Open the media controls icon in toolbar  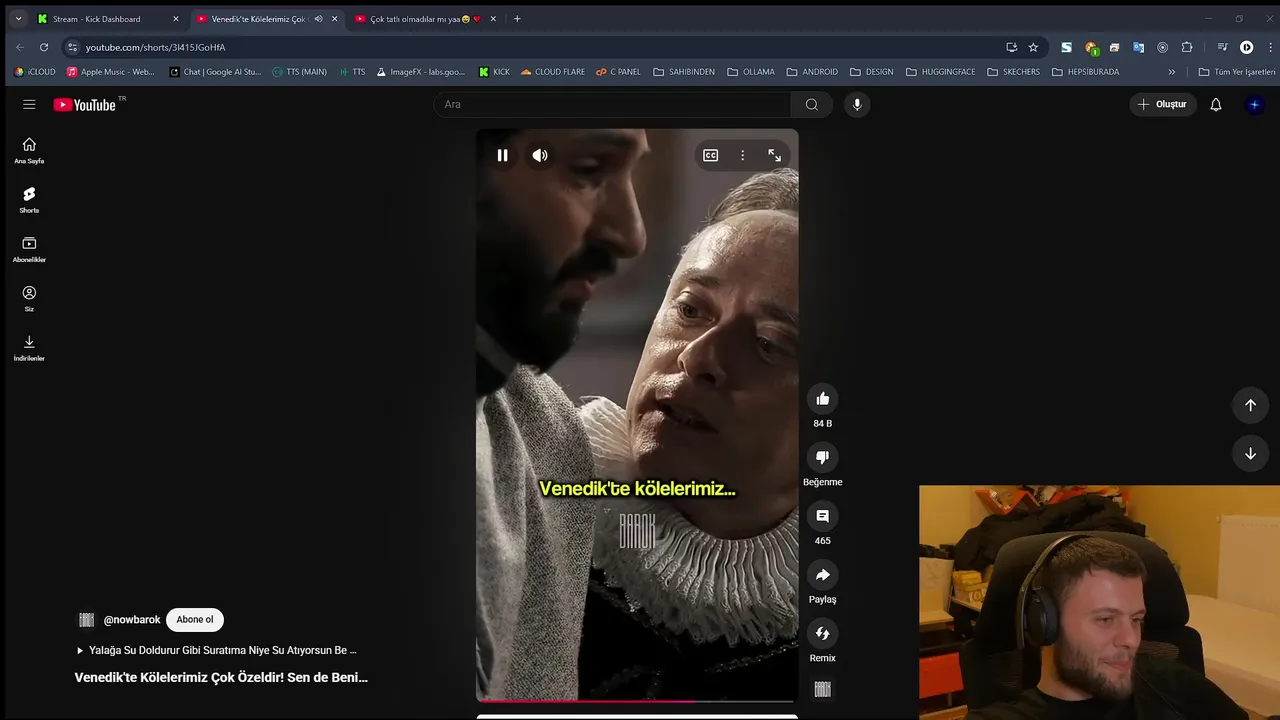tap(1222, 47)
